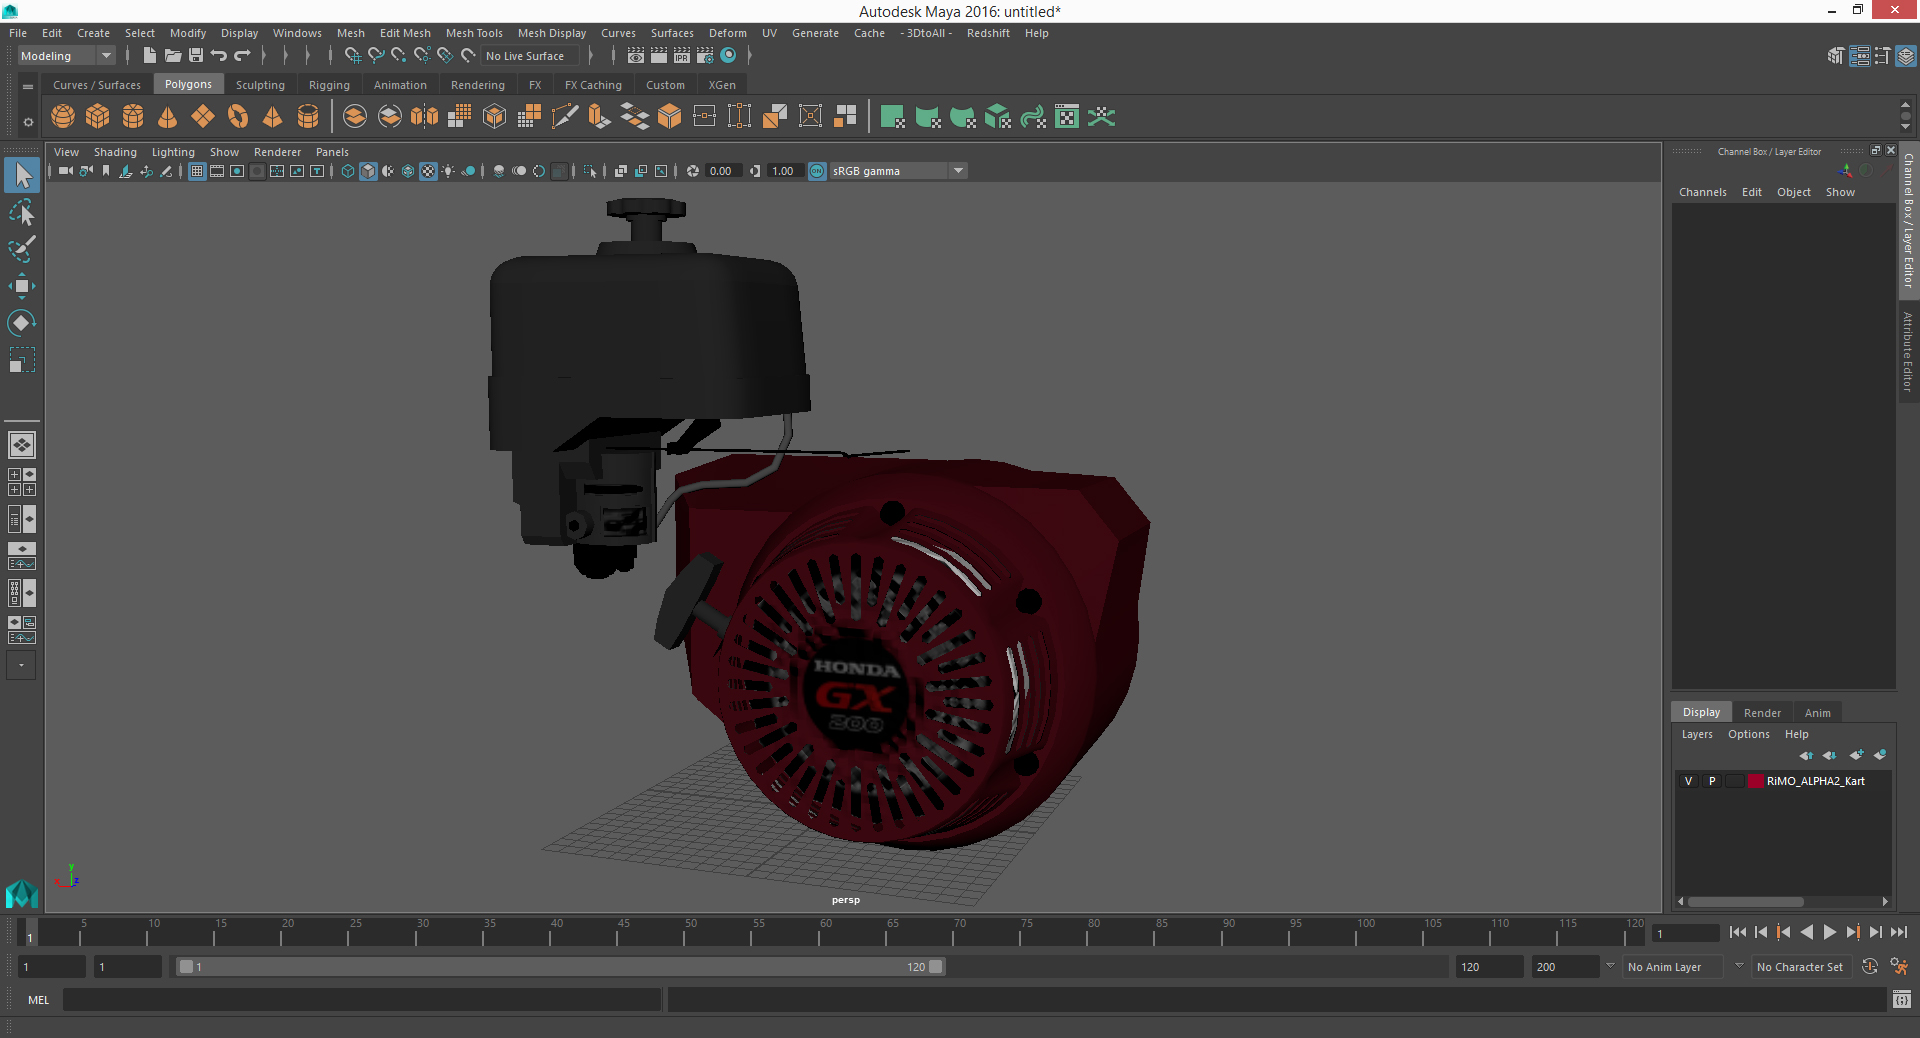Toggle textured display in viewport toolbar

pyautogui.click(x=428, y=171)
